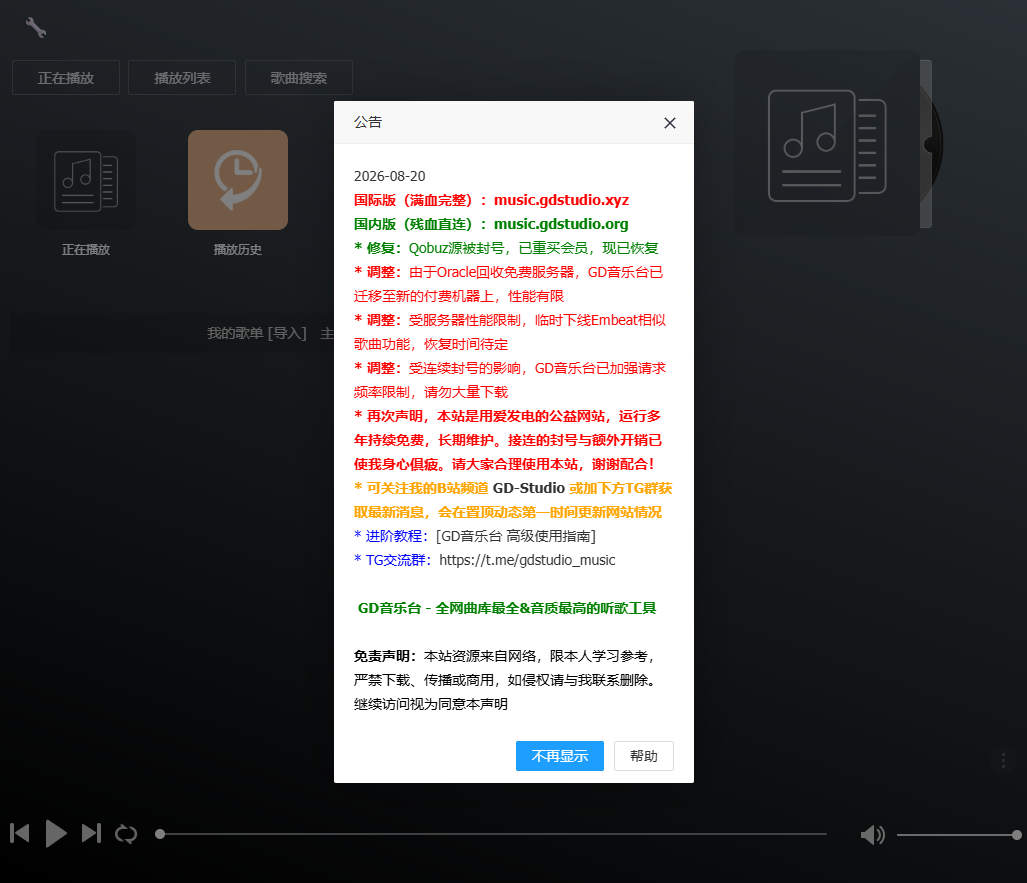Open the wrench settings icon
Image resolution: width=1027 pixels, height=883 pixels.
tap(35, 28)
